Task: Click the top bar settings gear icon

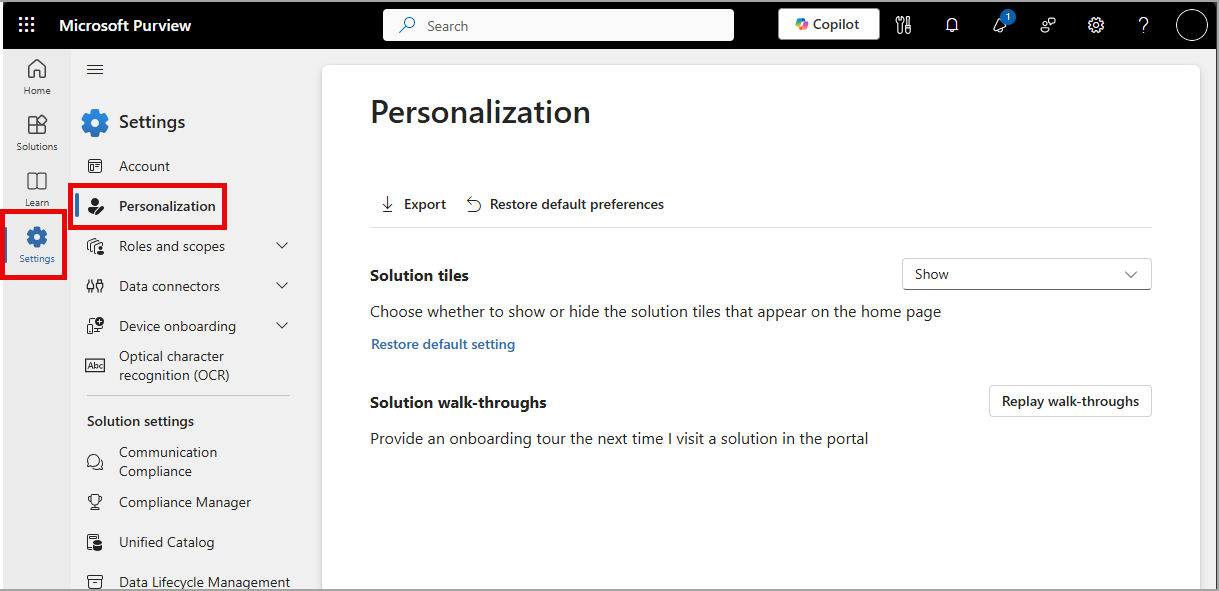Action: coord(1096,25)
